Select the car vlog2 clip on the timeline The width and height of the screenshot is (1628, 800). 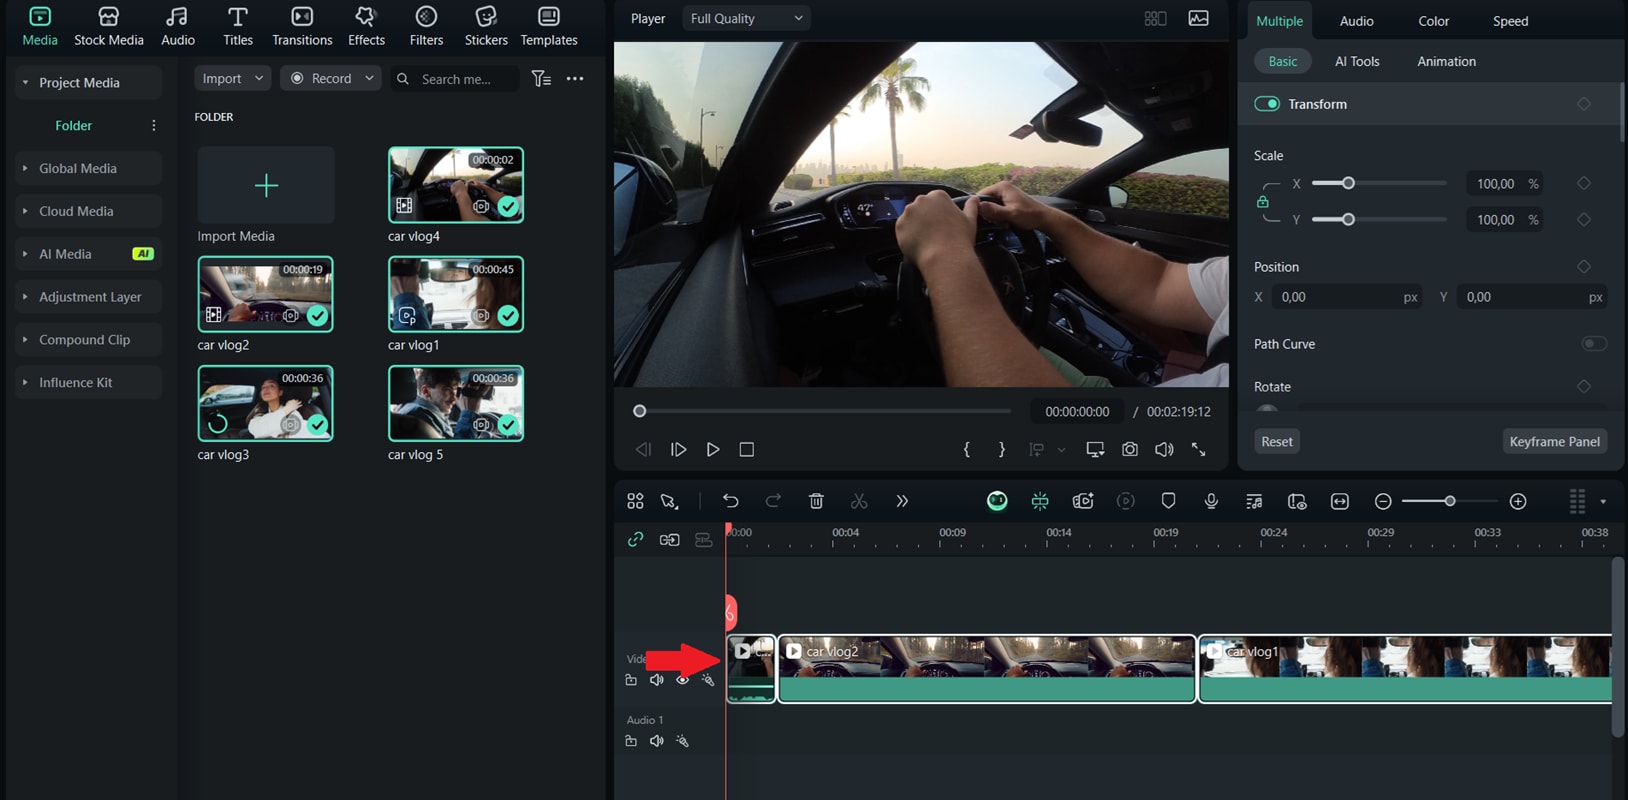pyautogui.click(x=987, y=669)
